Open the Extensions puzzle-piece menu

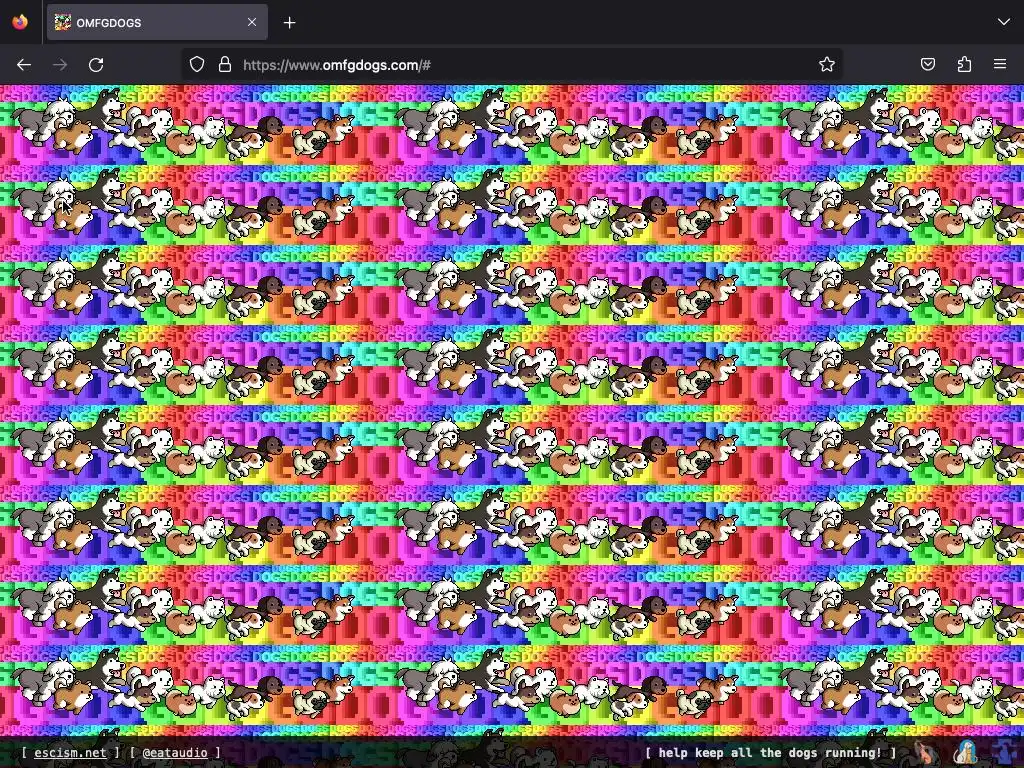click(x=964, y=65)
